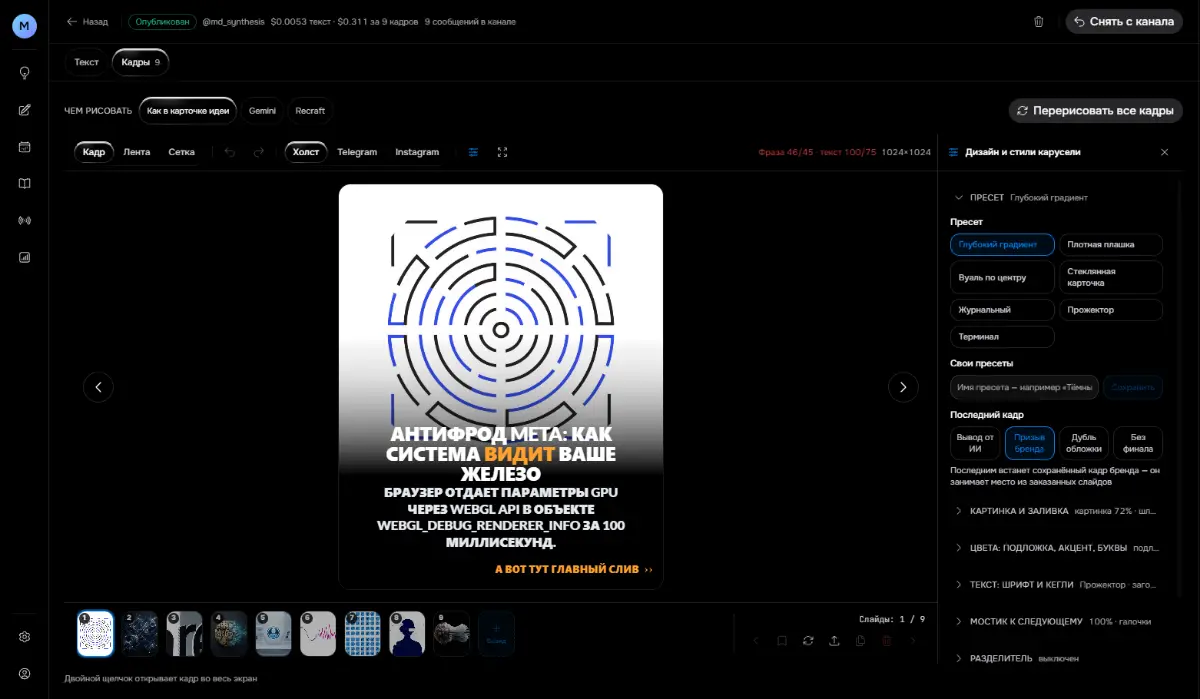
Task: Open the frame in fullscreen view
Action: pyautogui.click(x=502, y=152)
